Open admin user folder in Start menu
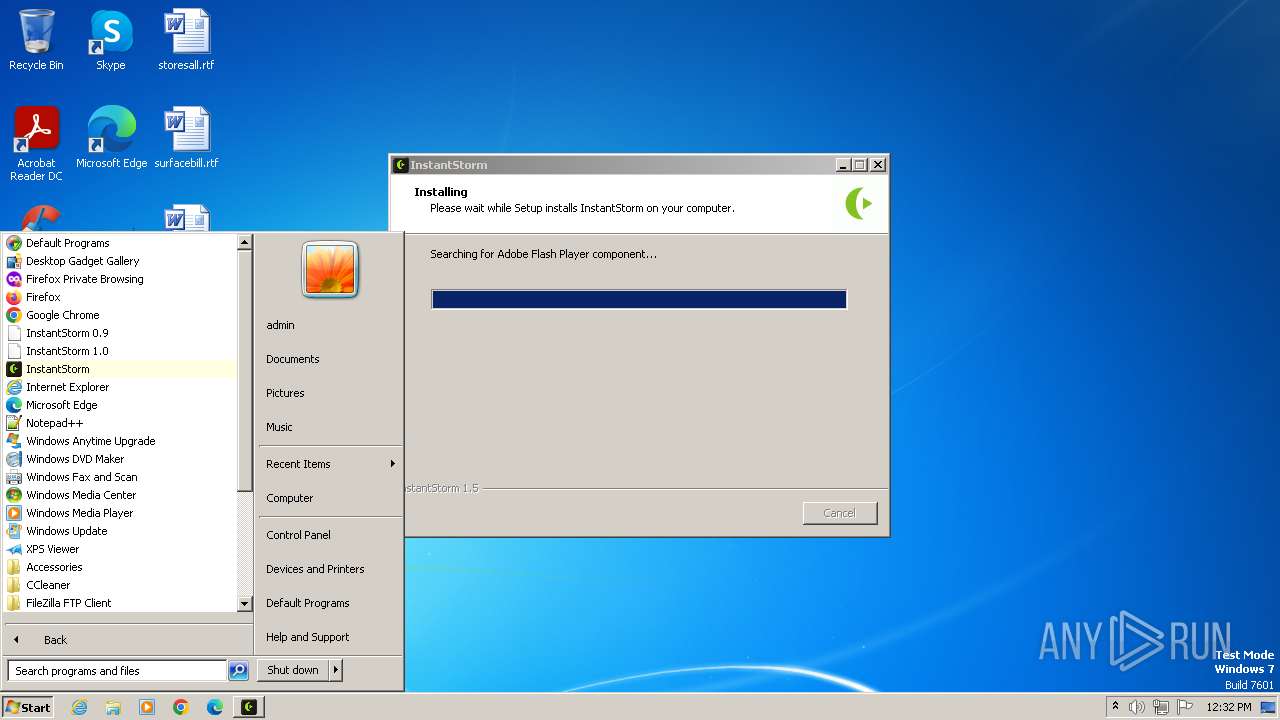Viewport: 1280px width, 720px height. (330, 325)
